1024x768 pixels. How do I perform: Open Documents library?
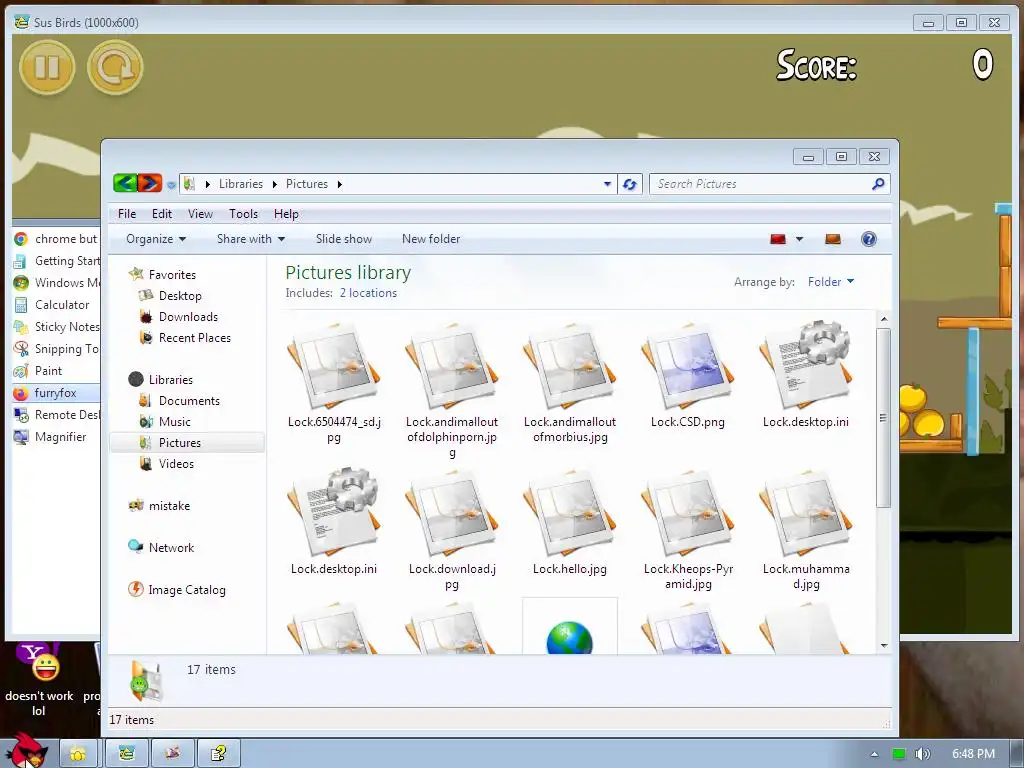pos(189,401)
